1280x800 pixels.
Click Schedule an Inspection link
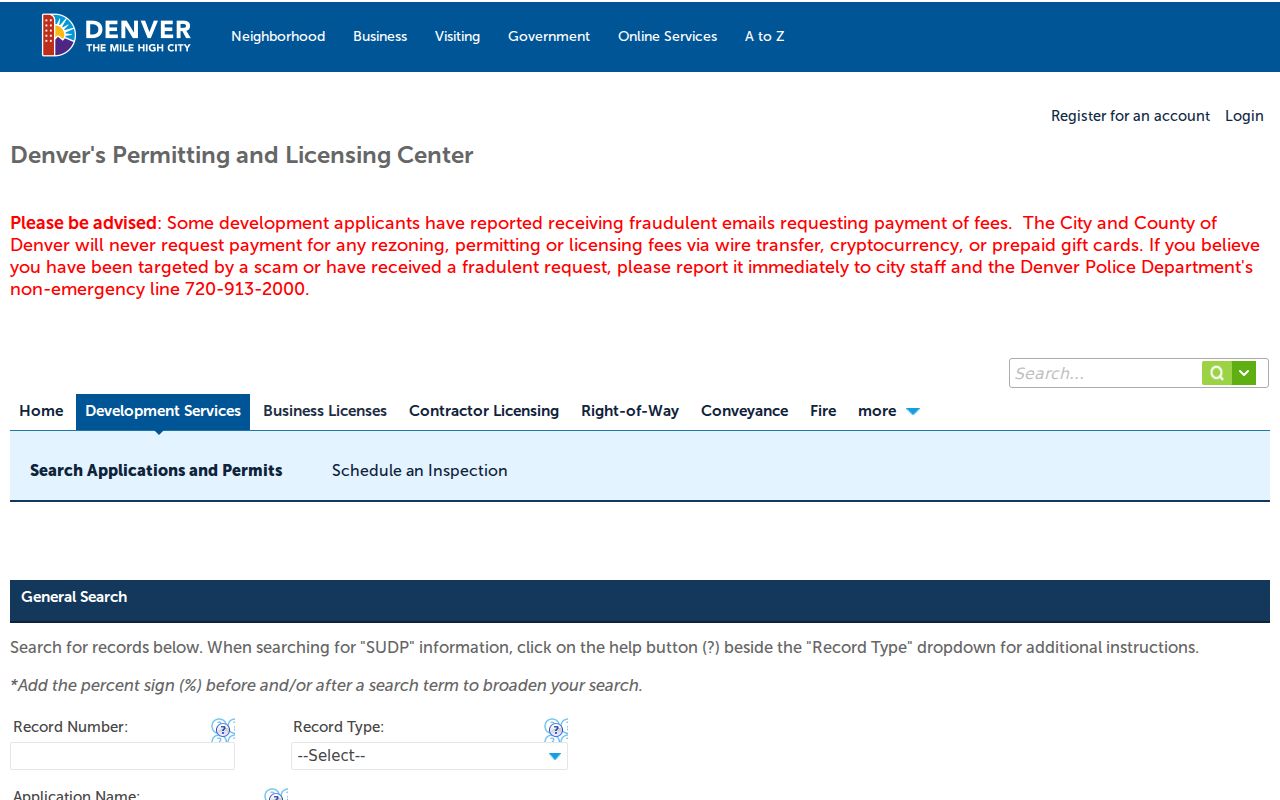pyautogui.click(x=419, y=470)
